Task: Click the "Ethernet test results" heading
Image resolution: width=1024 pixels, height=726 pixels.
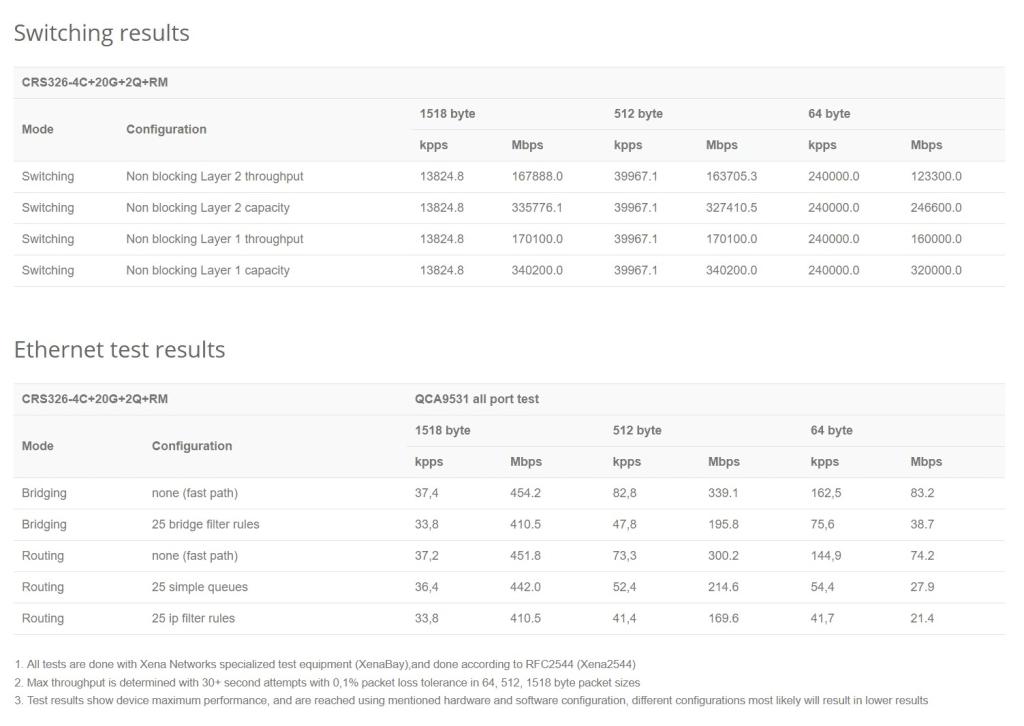Action: pos(119,349)
